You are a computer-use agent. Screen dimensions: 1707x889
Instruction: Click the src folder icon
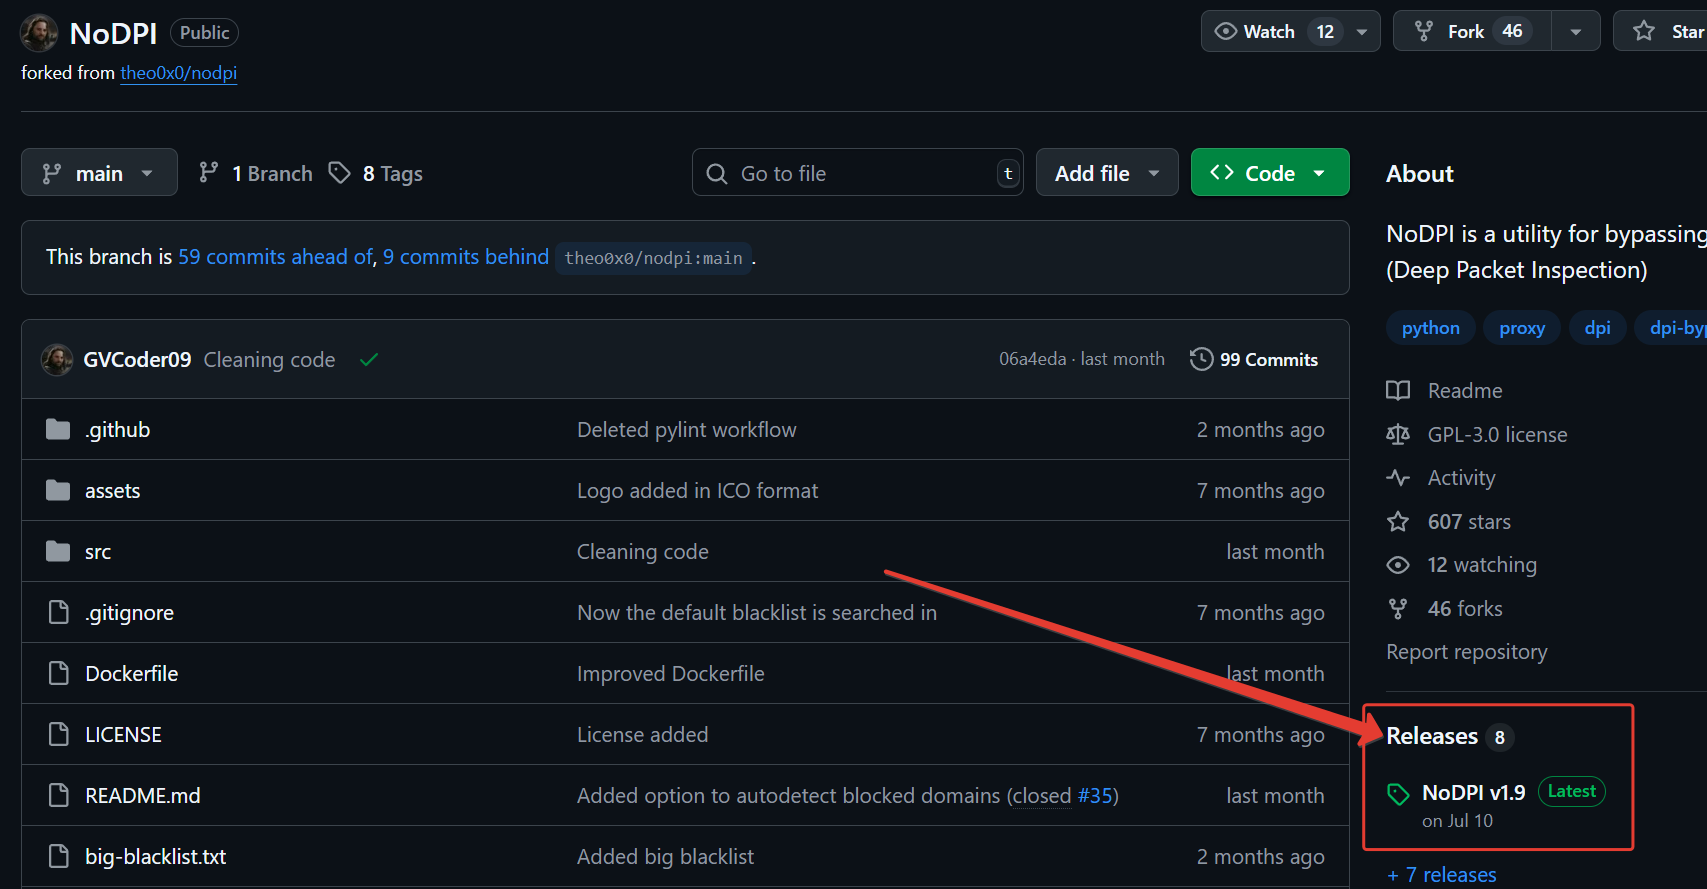pyautogui.click(x=58, y=552)
